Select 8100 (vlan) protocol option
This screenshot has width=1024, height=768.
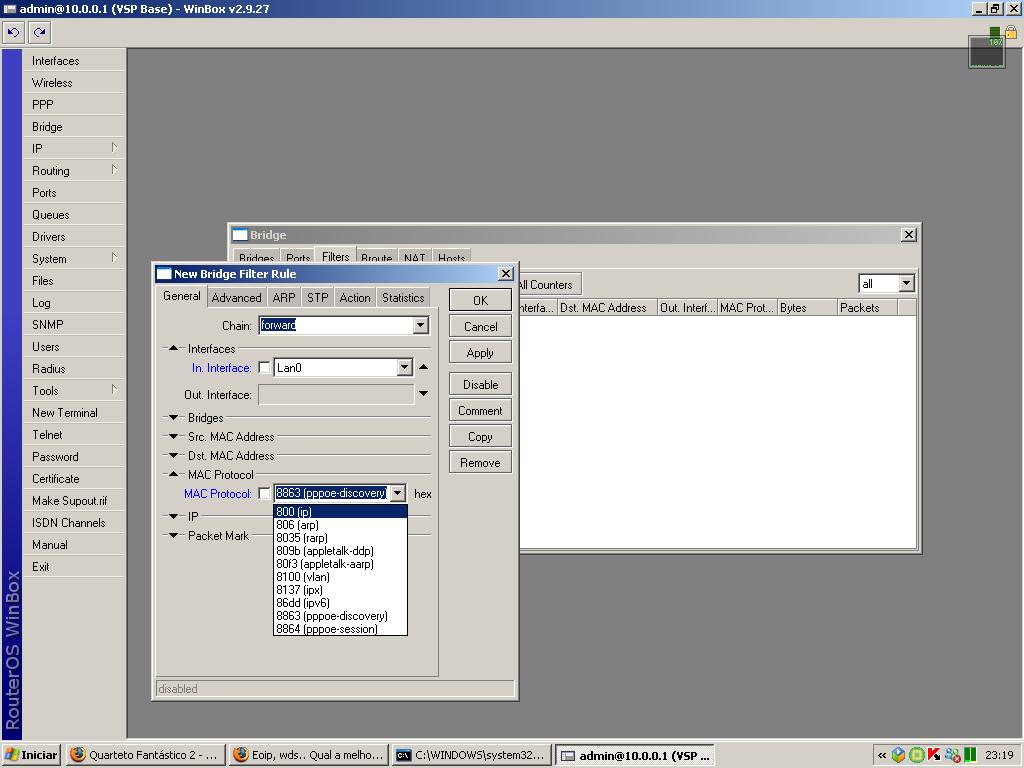coord(340,577)
